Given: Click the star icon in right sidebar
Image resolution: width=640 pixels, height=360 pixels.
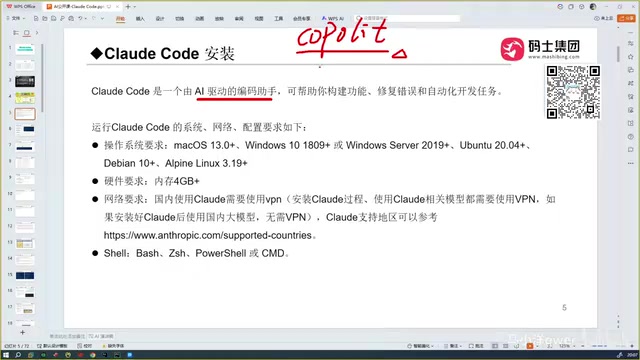Looking at the screenshot, I should pyautogui.click(x=631, y=57).
